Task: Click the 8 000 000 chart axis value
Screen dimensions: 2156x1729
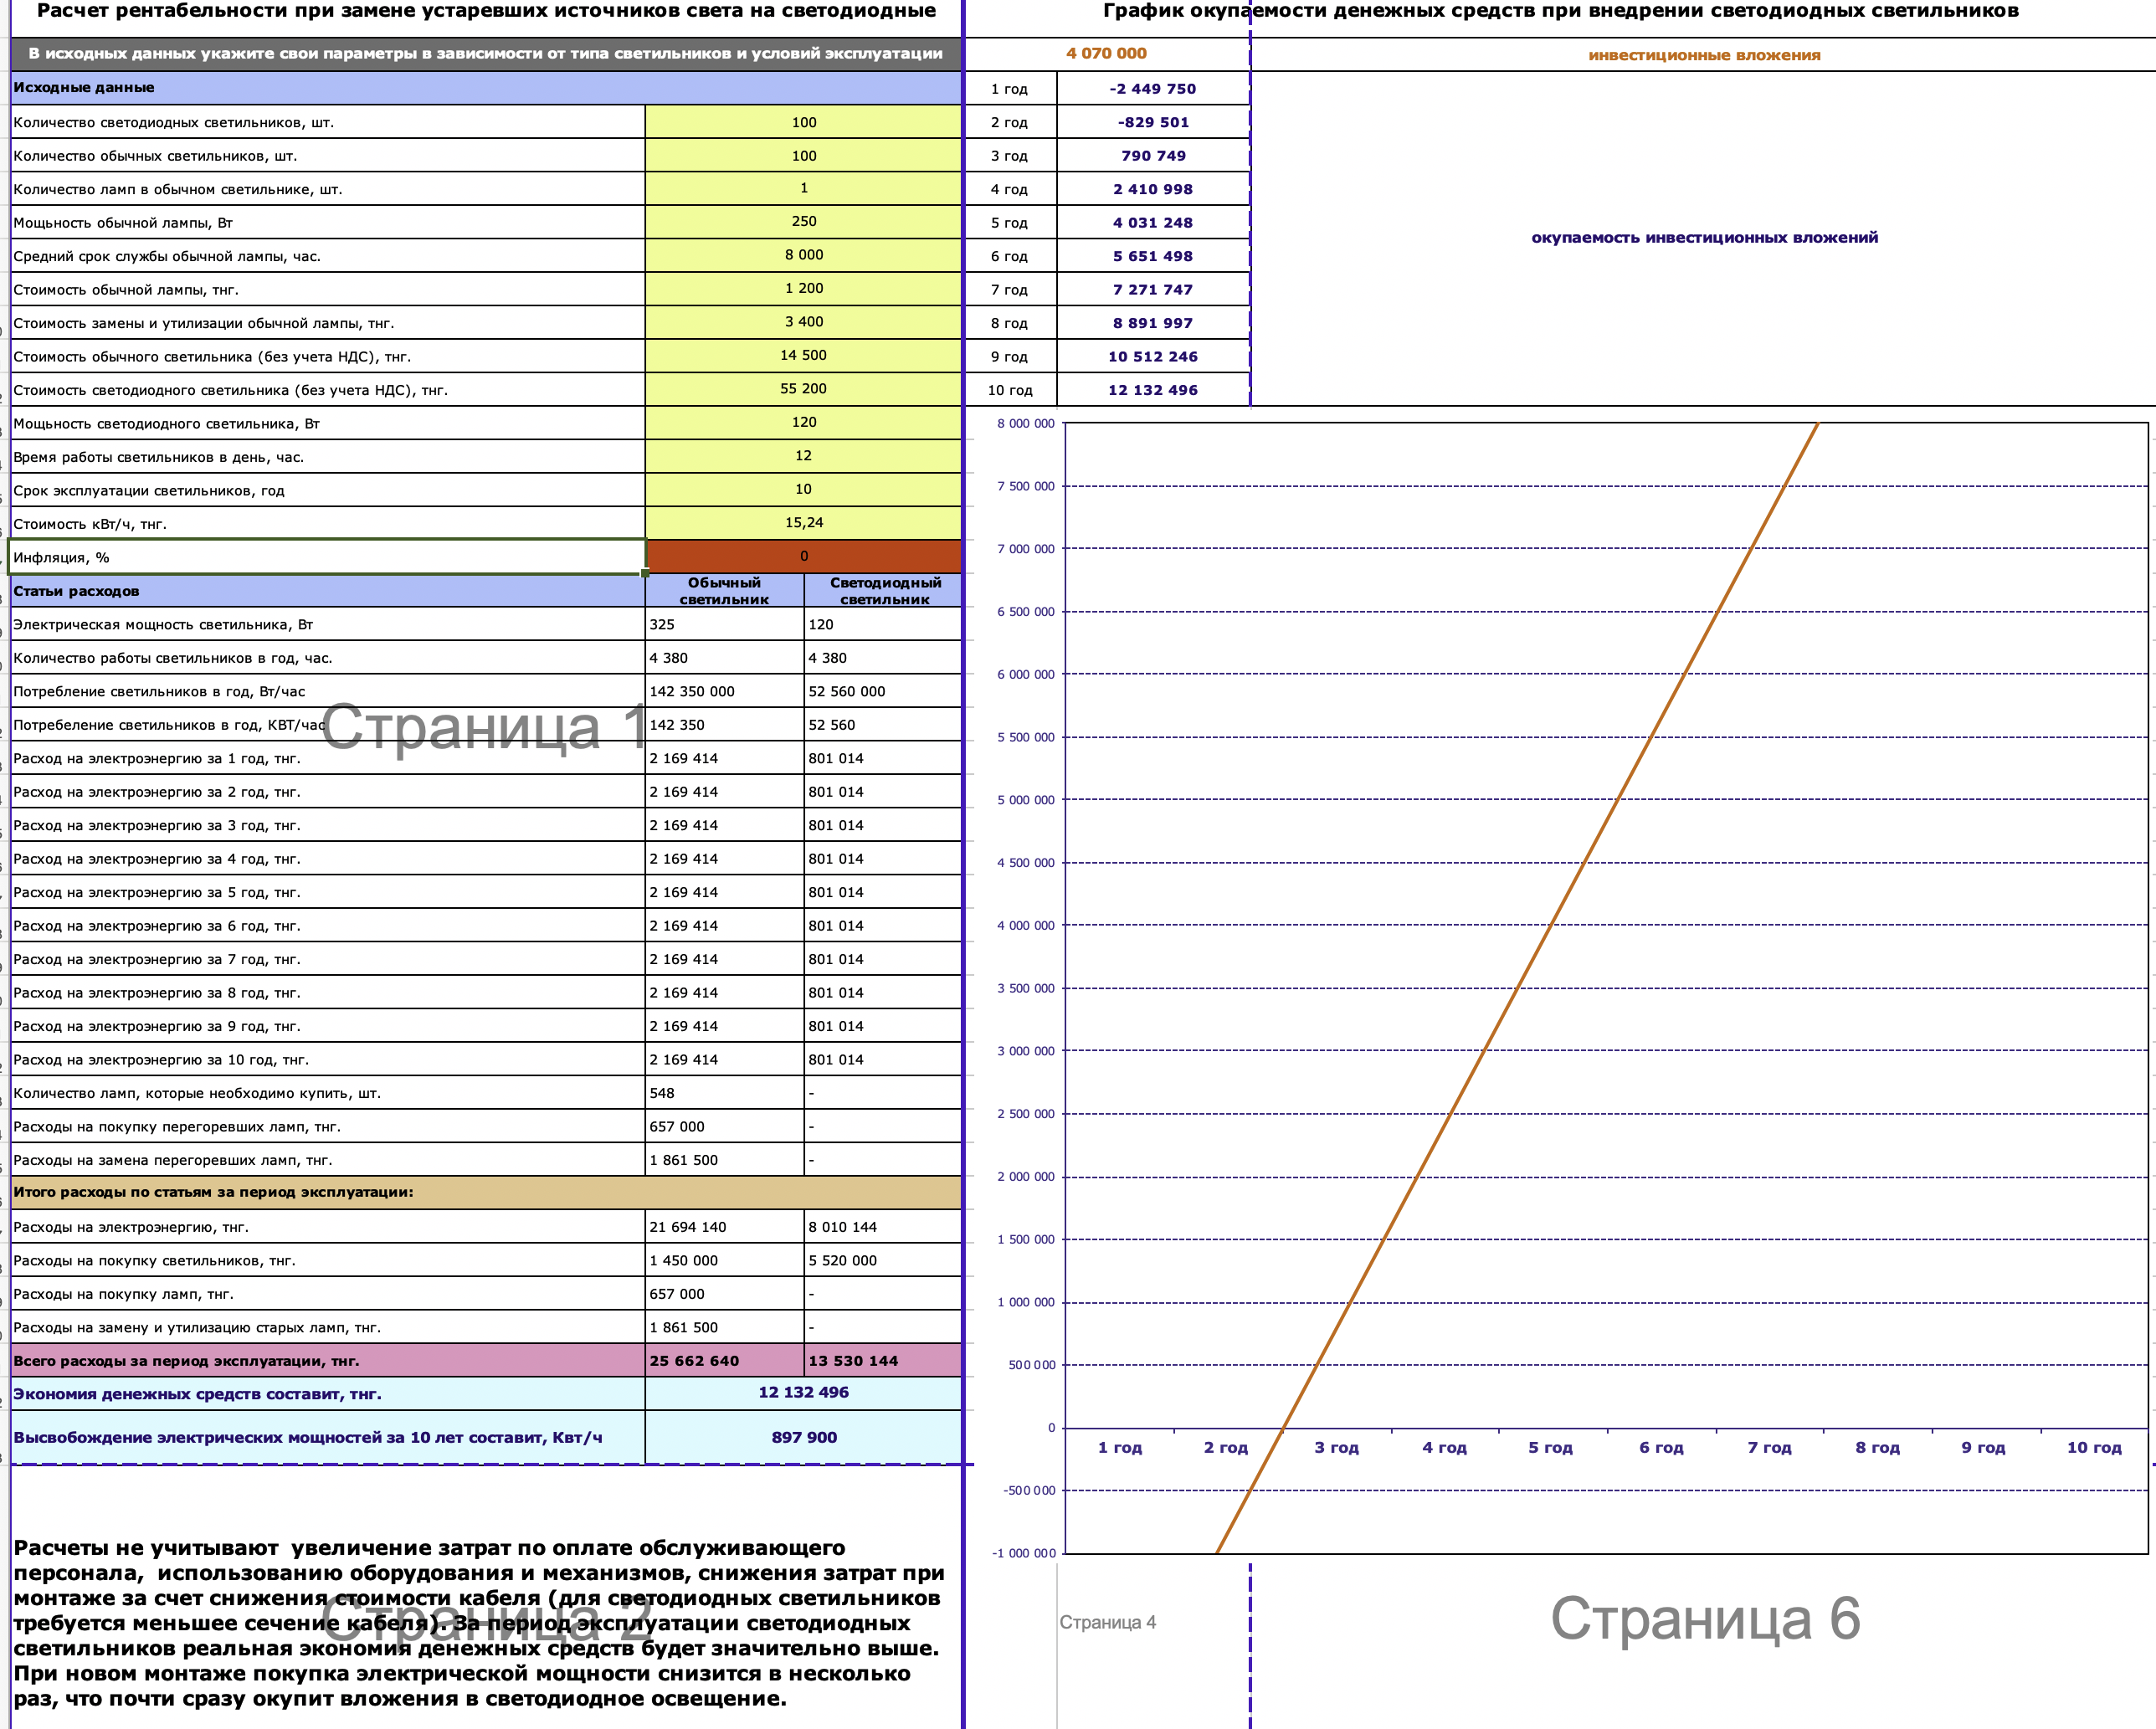Action: pyautogui.click(x=1025, y=424)
